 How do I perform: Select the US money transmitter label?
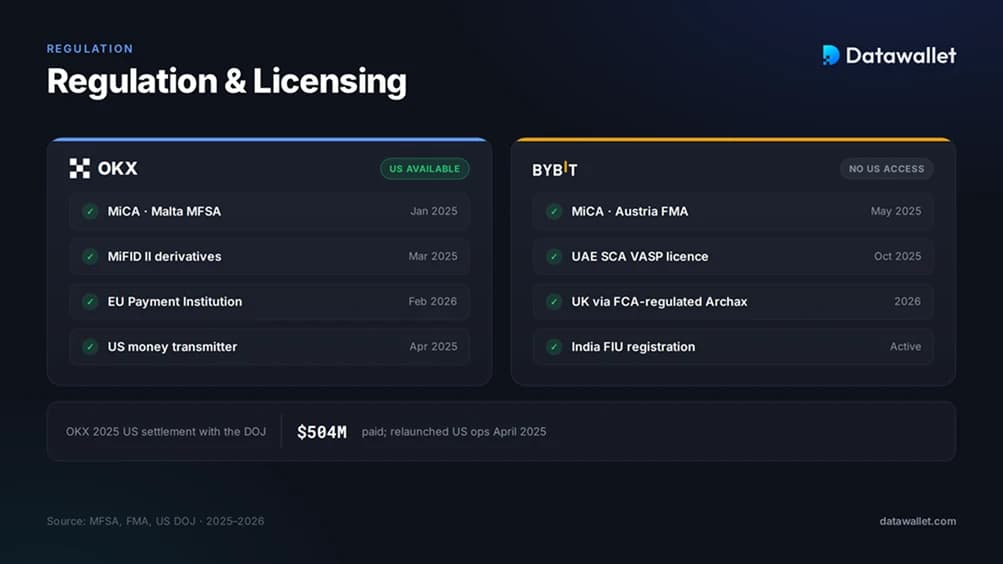tap(172, 347)
